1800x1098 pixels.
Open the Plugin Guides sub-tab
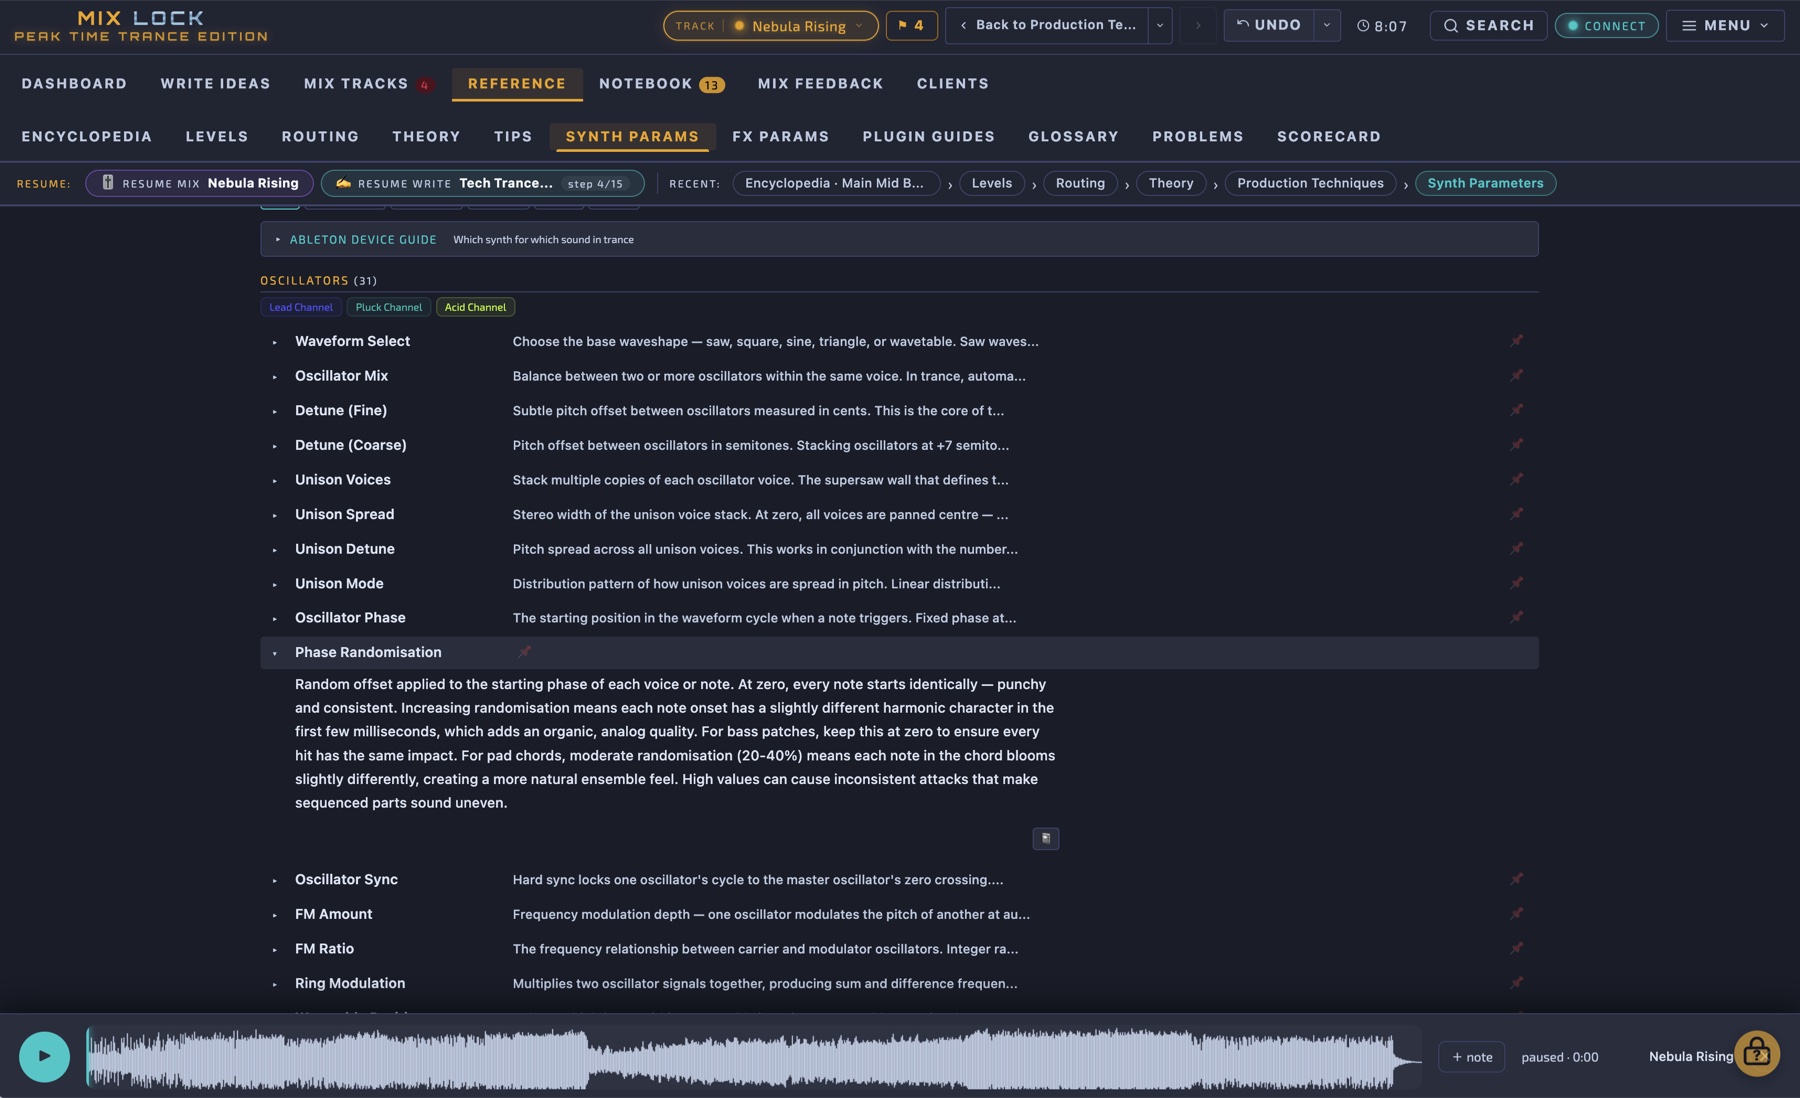tap(928, 136)
